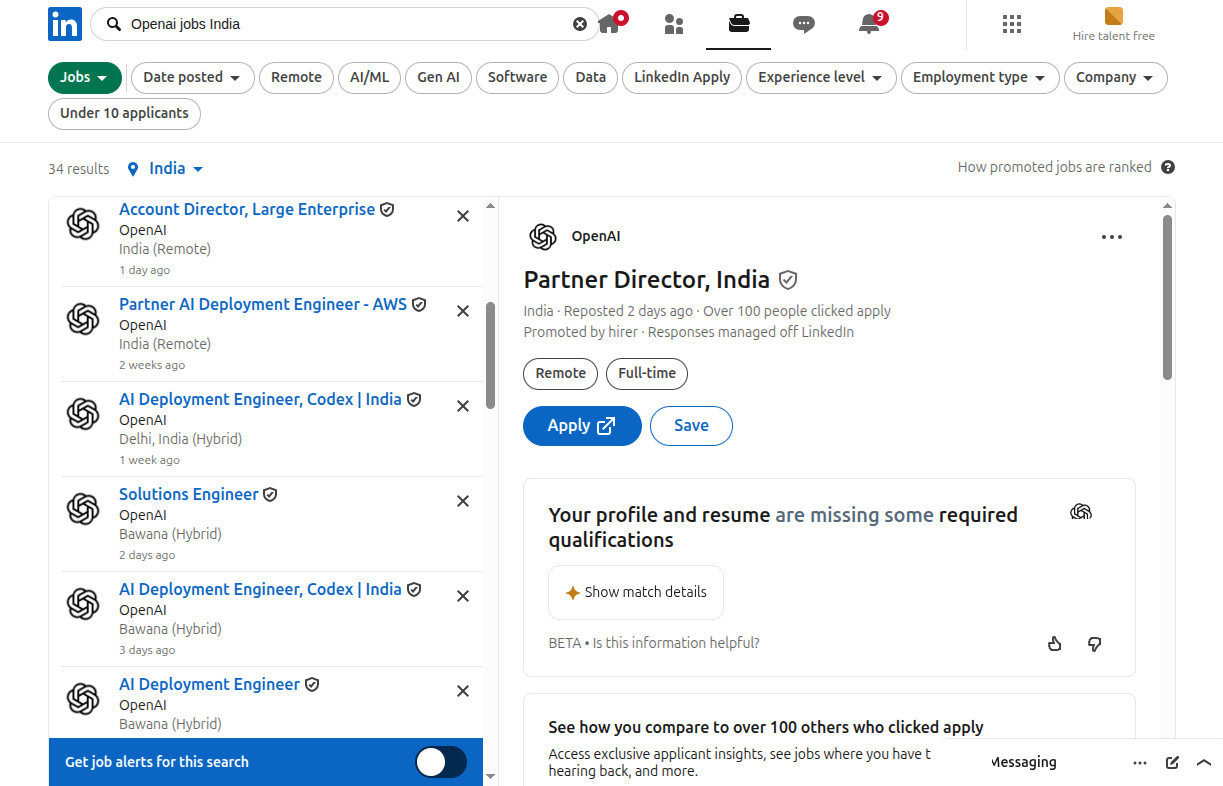Click the job list scroll down arrow
This screenshot has width=1223, height=786.
tap(490, 776)
